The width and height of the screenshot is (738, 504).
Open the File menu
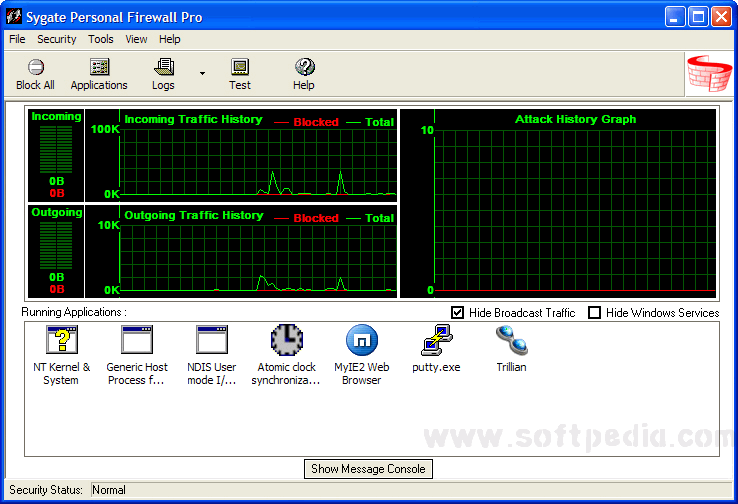pos(17,39)
